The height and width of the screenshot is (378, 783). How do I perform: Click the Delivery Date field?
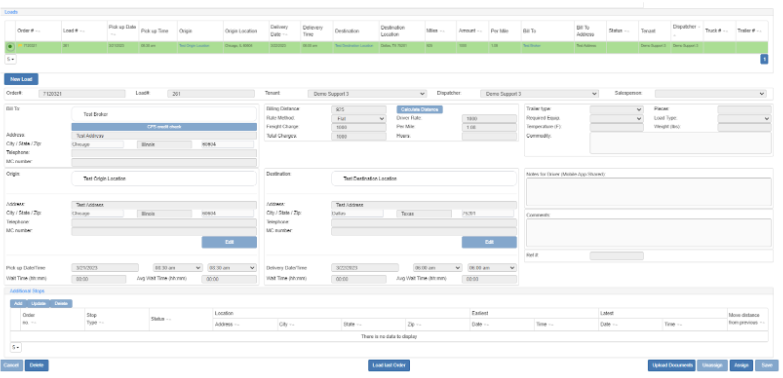point(365,268)
